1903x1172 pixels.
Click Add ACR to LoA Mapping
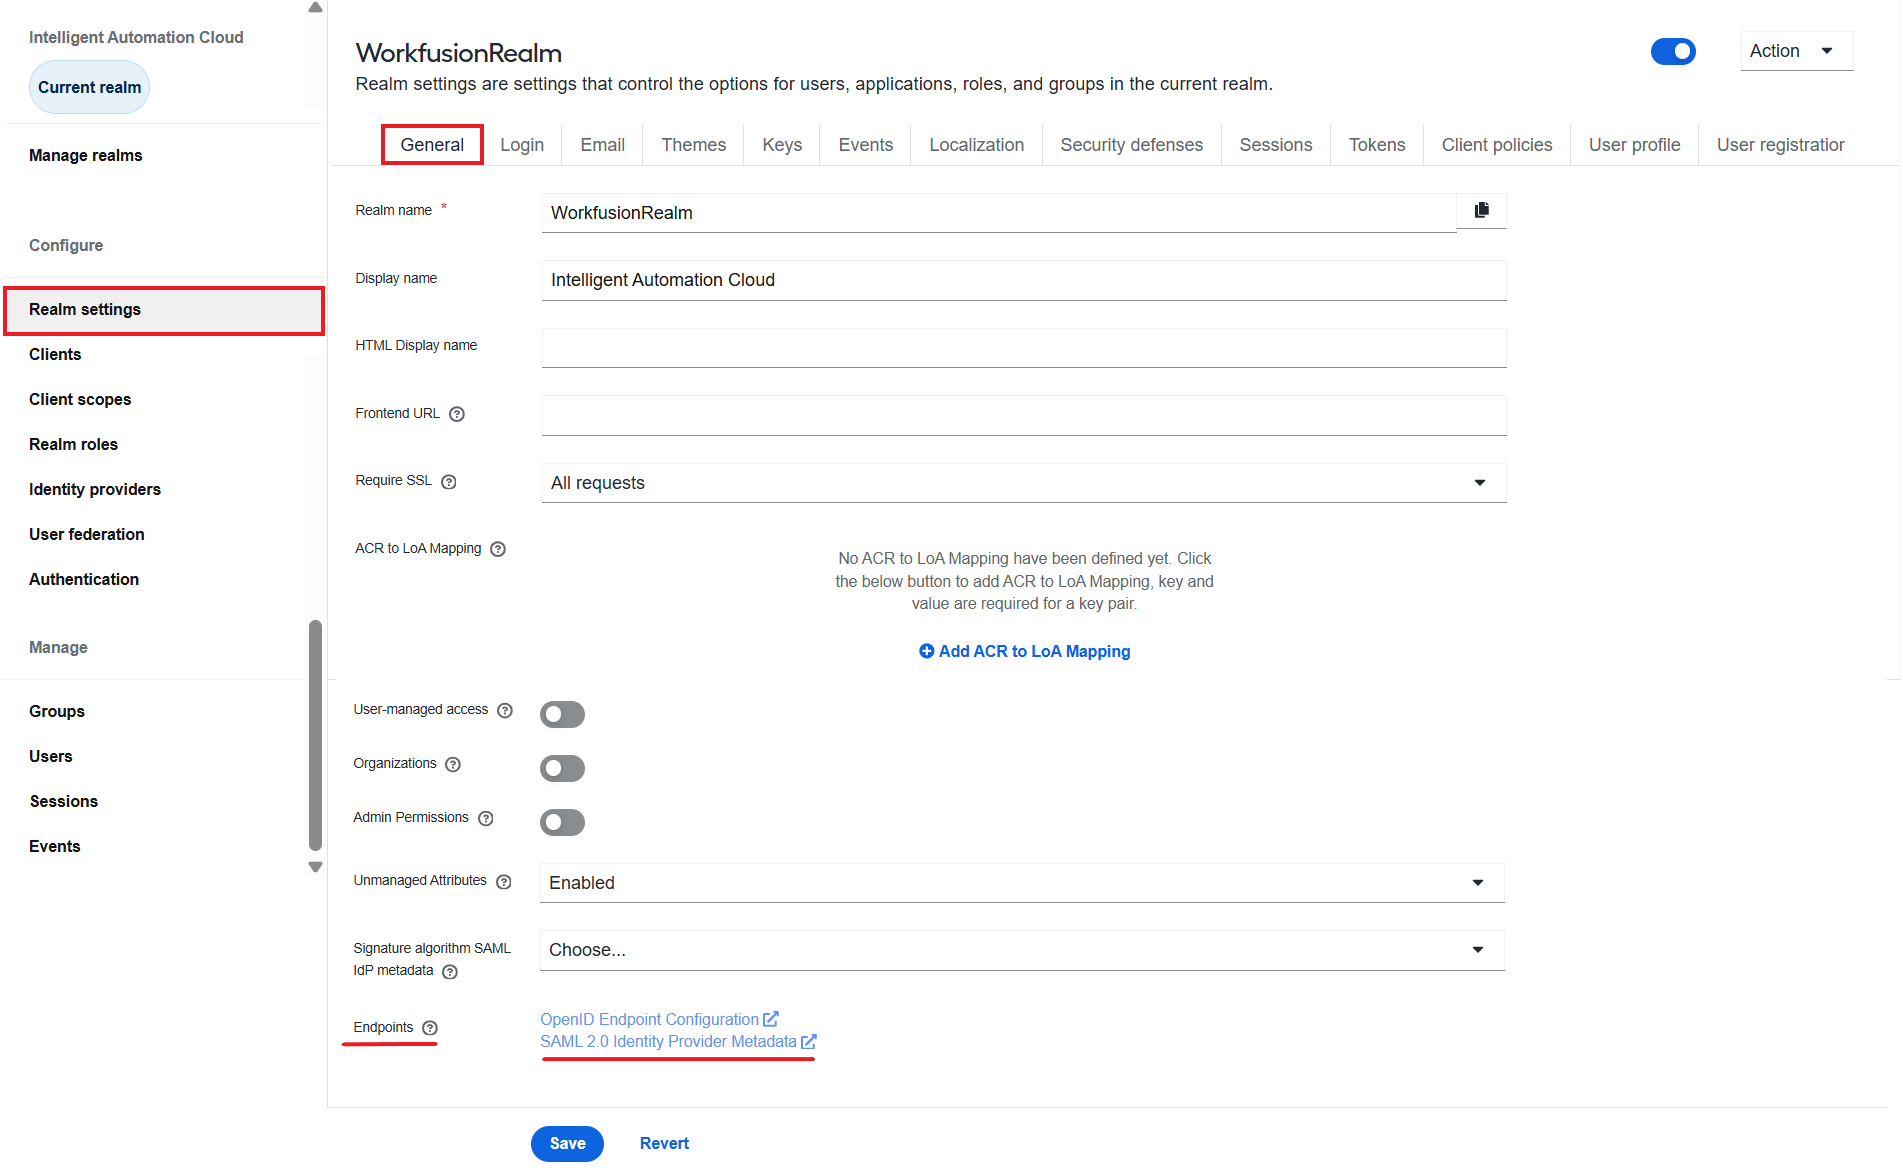coord(1025,651)
